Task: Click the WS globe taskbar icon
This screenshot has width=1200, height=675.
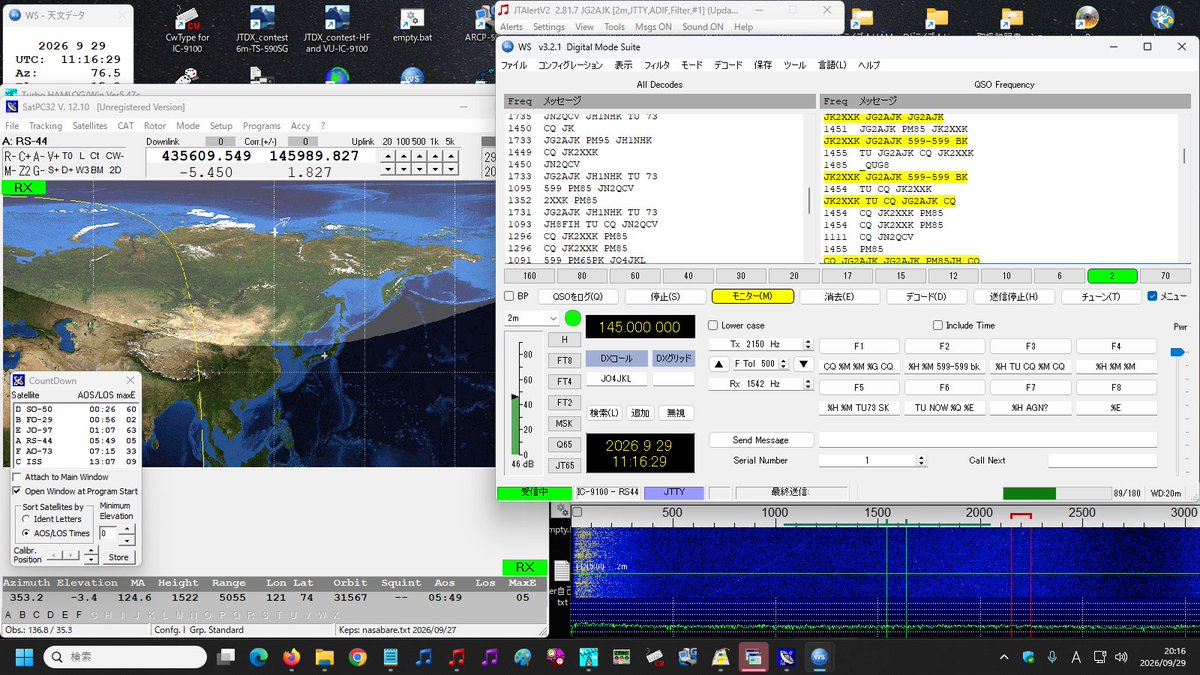Action: (819, 657)
